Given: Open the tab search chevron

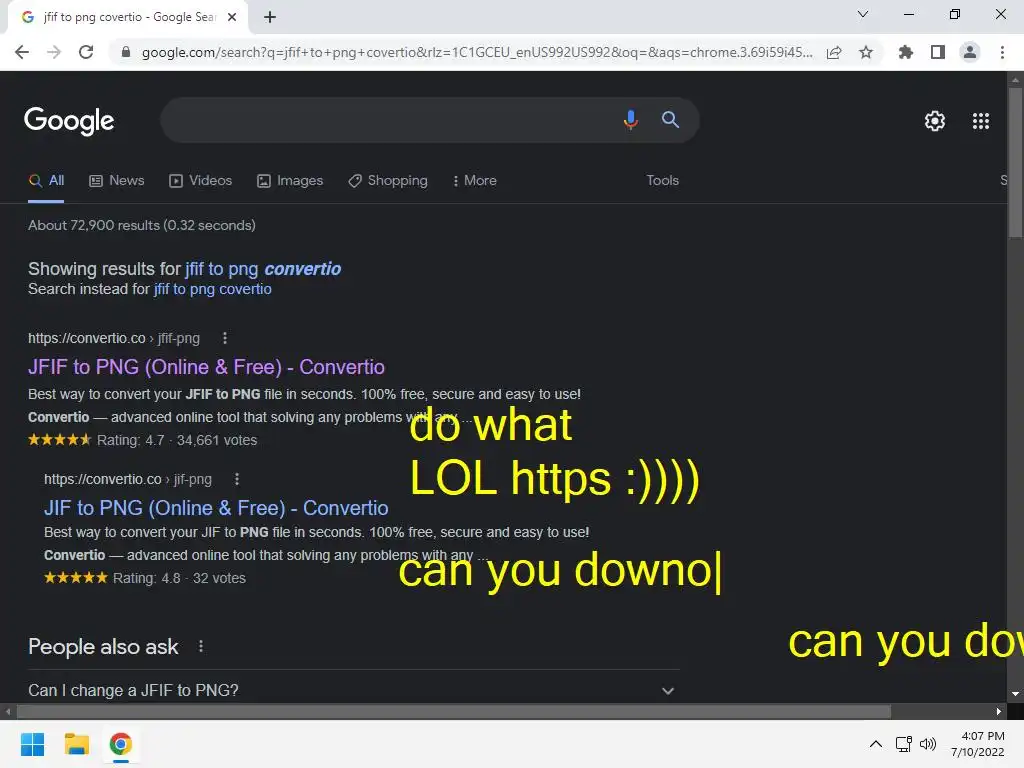Looking at the screenshot, I should point(863,14).
